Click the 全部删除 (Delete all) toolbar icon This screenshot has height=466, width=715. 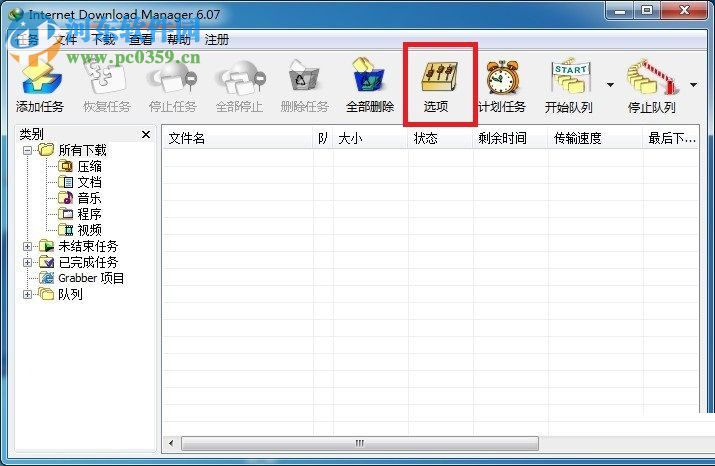pyautogui.click(x=370, y=85)
